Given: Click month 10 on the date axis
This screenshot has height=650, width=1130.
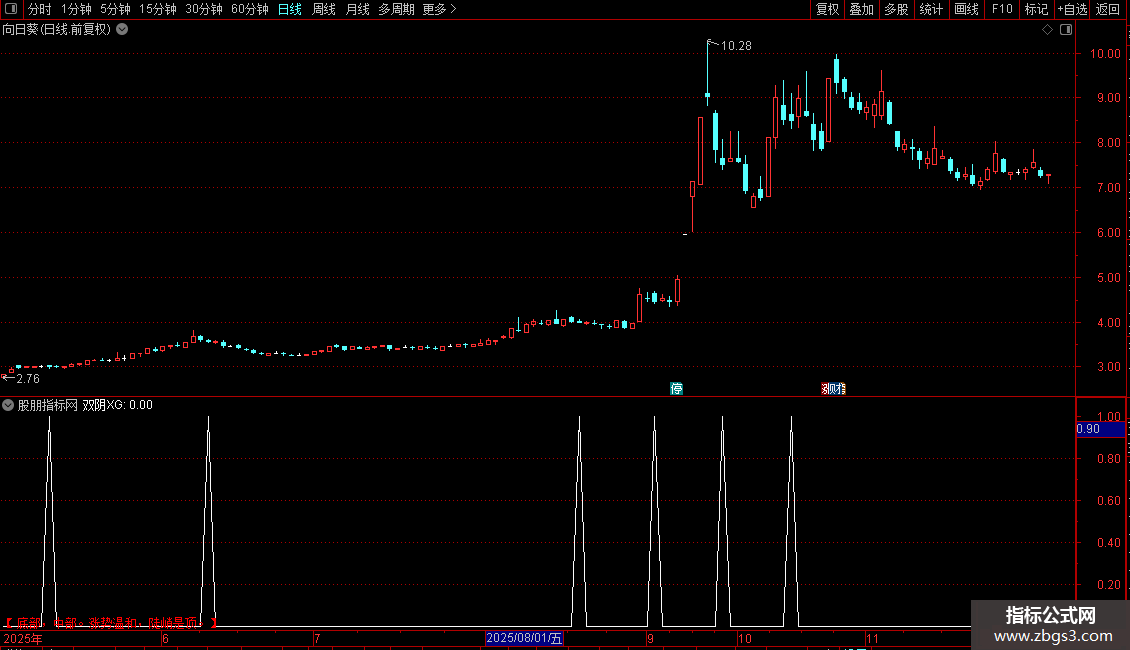Looking at the screenshot, I should pyautogui.click(x=744, y=638).
